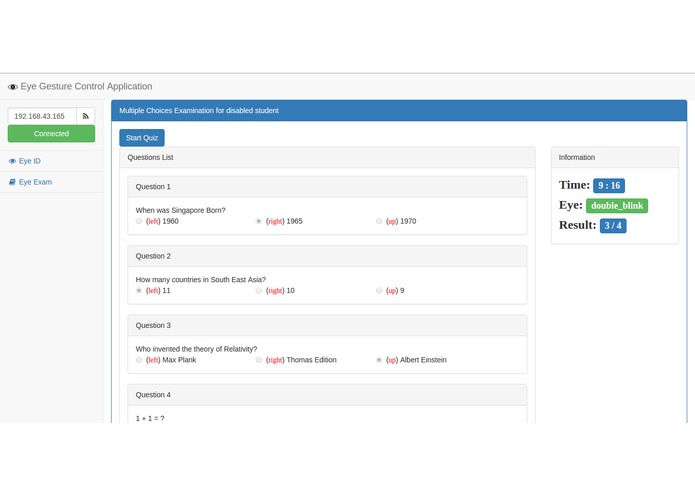This screenshot has height=494, width=695.
Task: Click the Question 1 panel header
Action: tap(327, 187)
